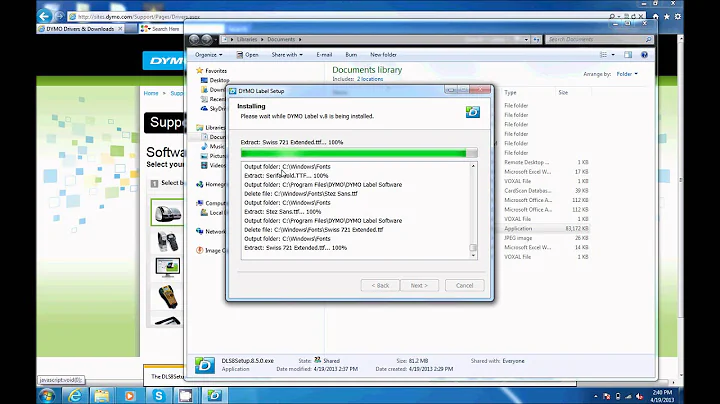The height and width of the screenshot is (404, 720).
Task: Open Organize menu in Explorer window
Action: [208, 55]
